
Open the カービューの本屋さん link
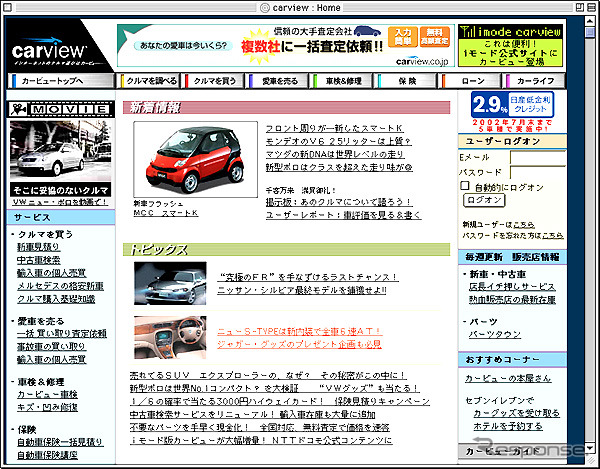508,378
